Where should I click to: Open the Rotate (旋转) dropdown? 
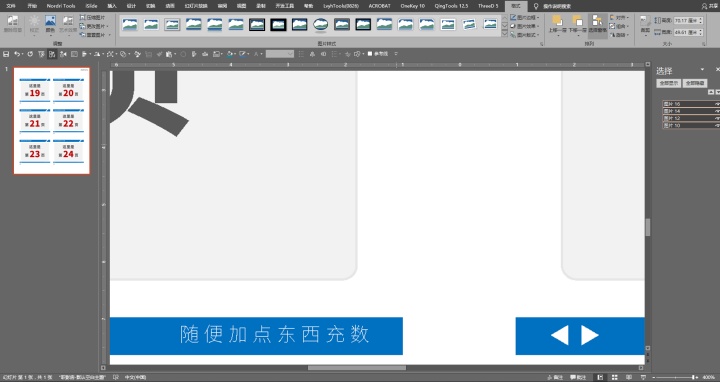pos(619,35)
